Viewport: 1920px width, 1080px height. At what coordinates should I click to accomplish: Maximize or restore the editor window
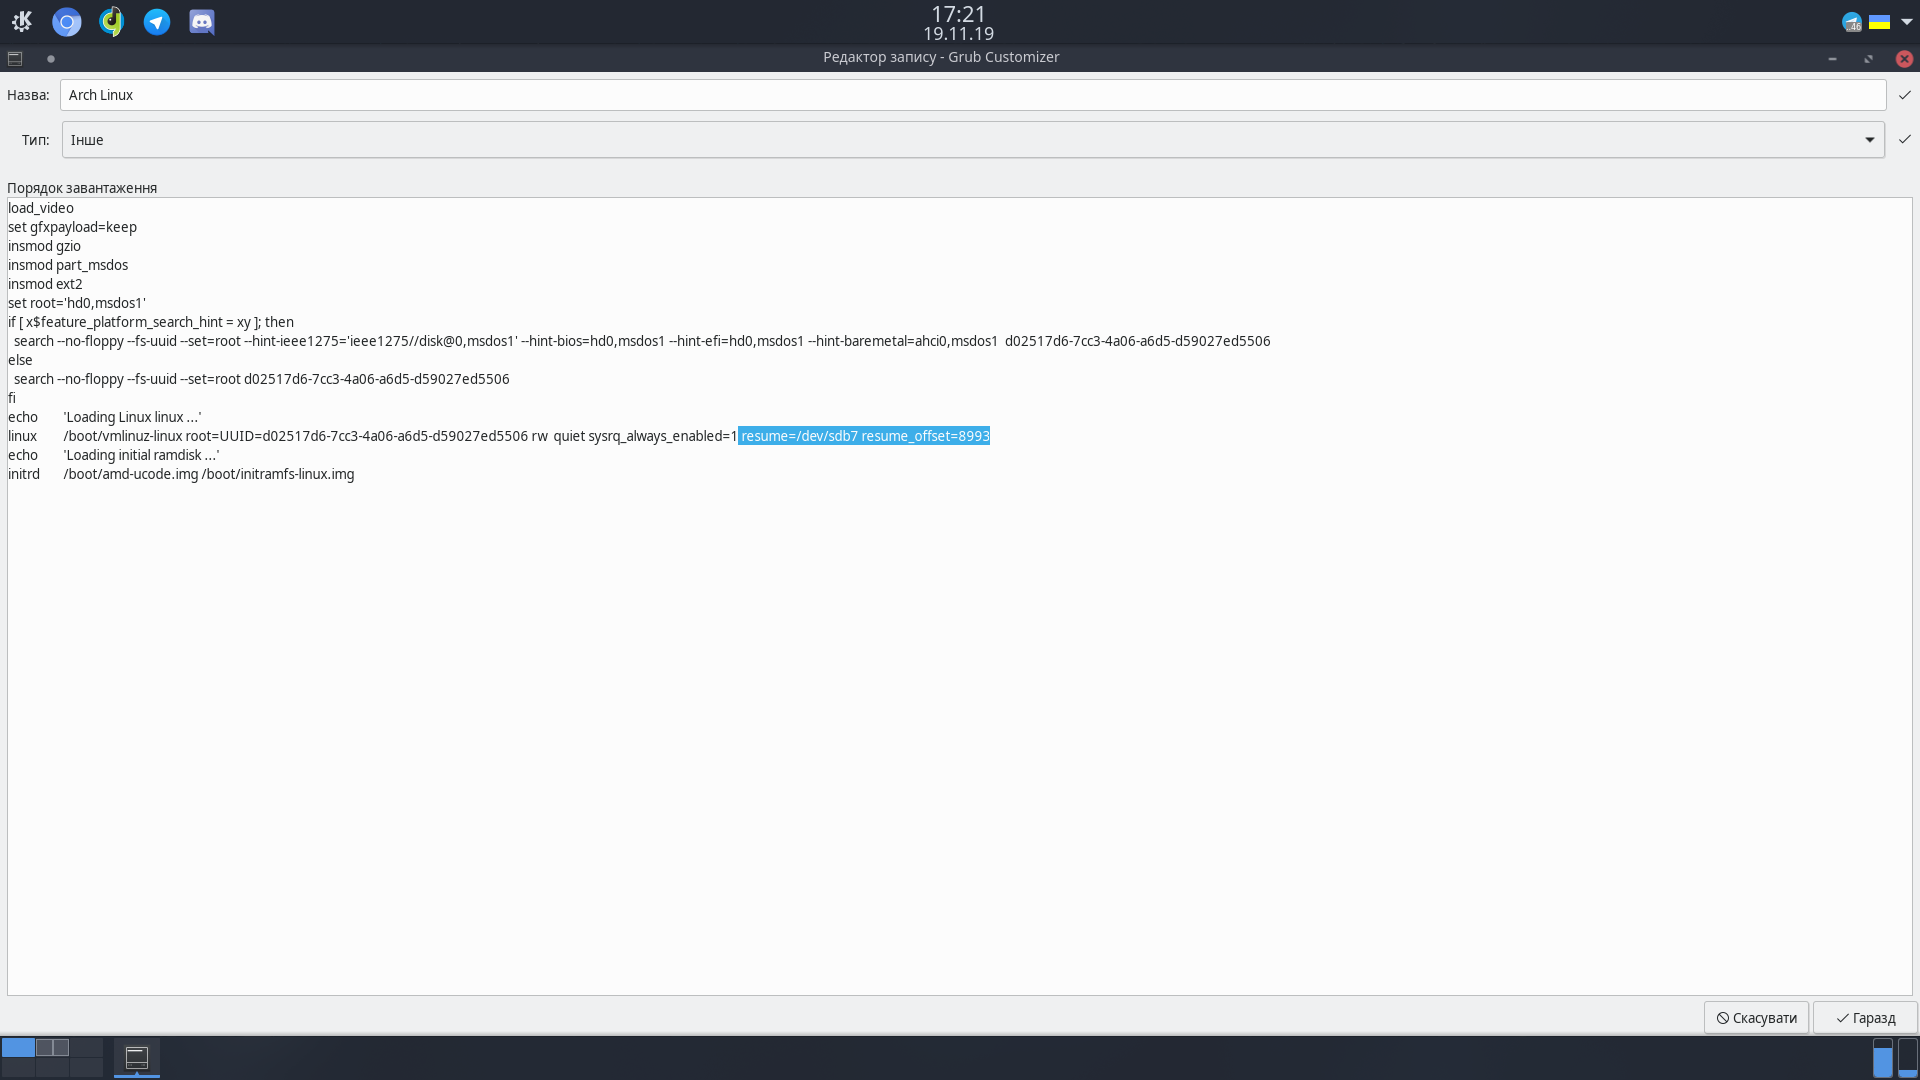pos(1868,59)
